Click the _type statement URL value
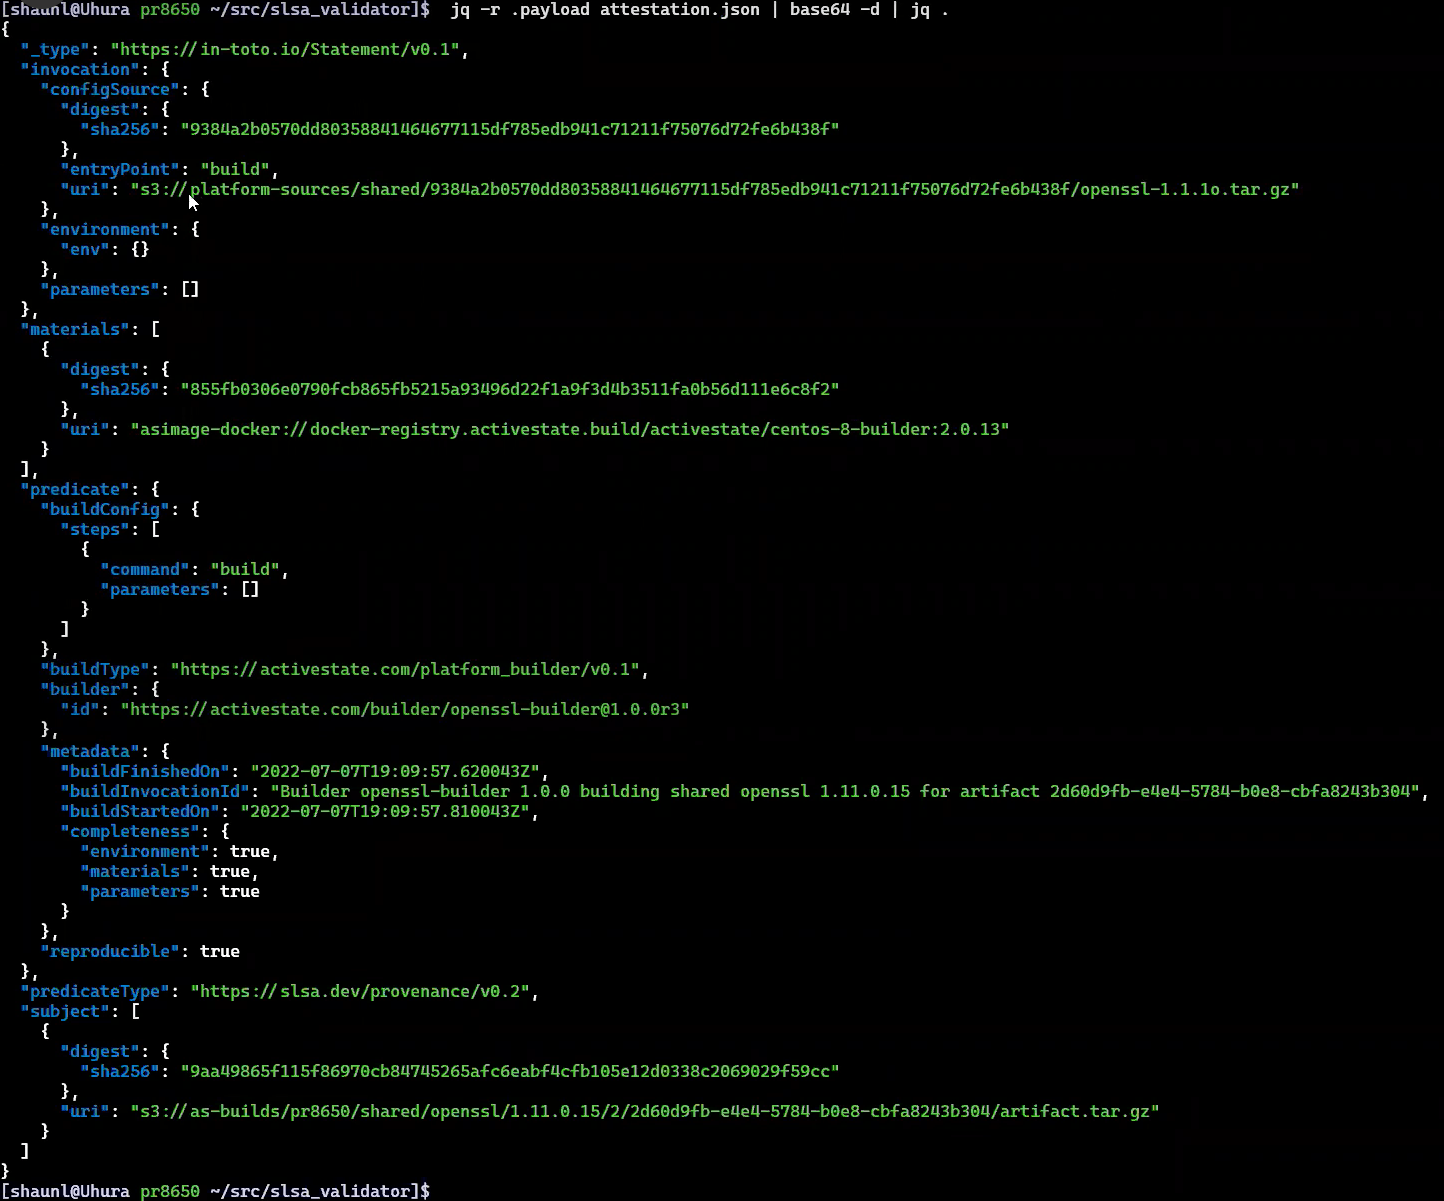The image size is (1444, 1201). [286, 48]
